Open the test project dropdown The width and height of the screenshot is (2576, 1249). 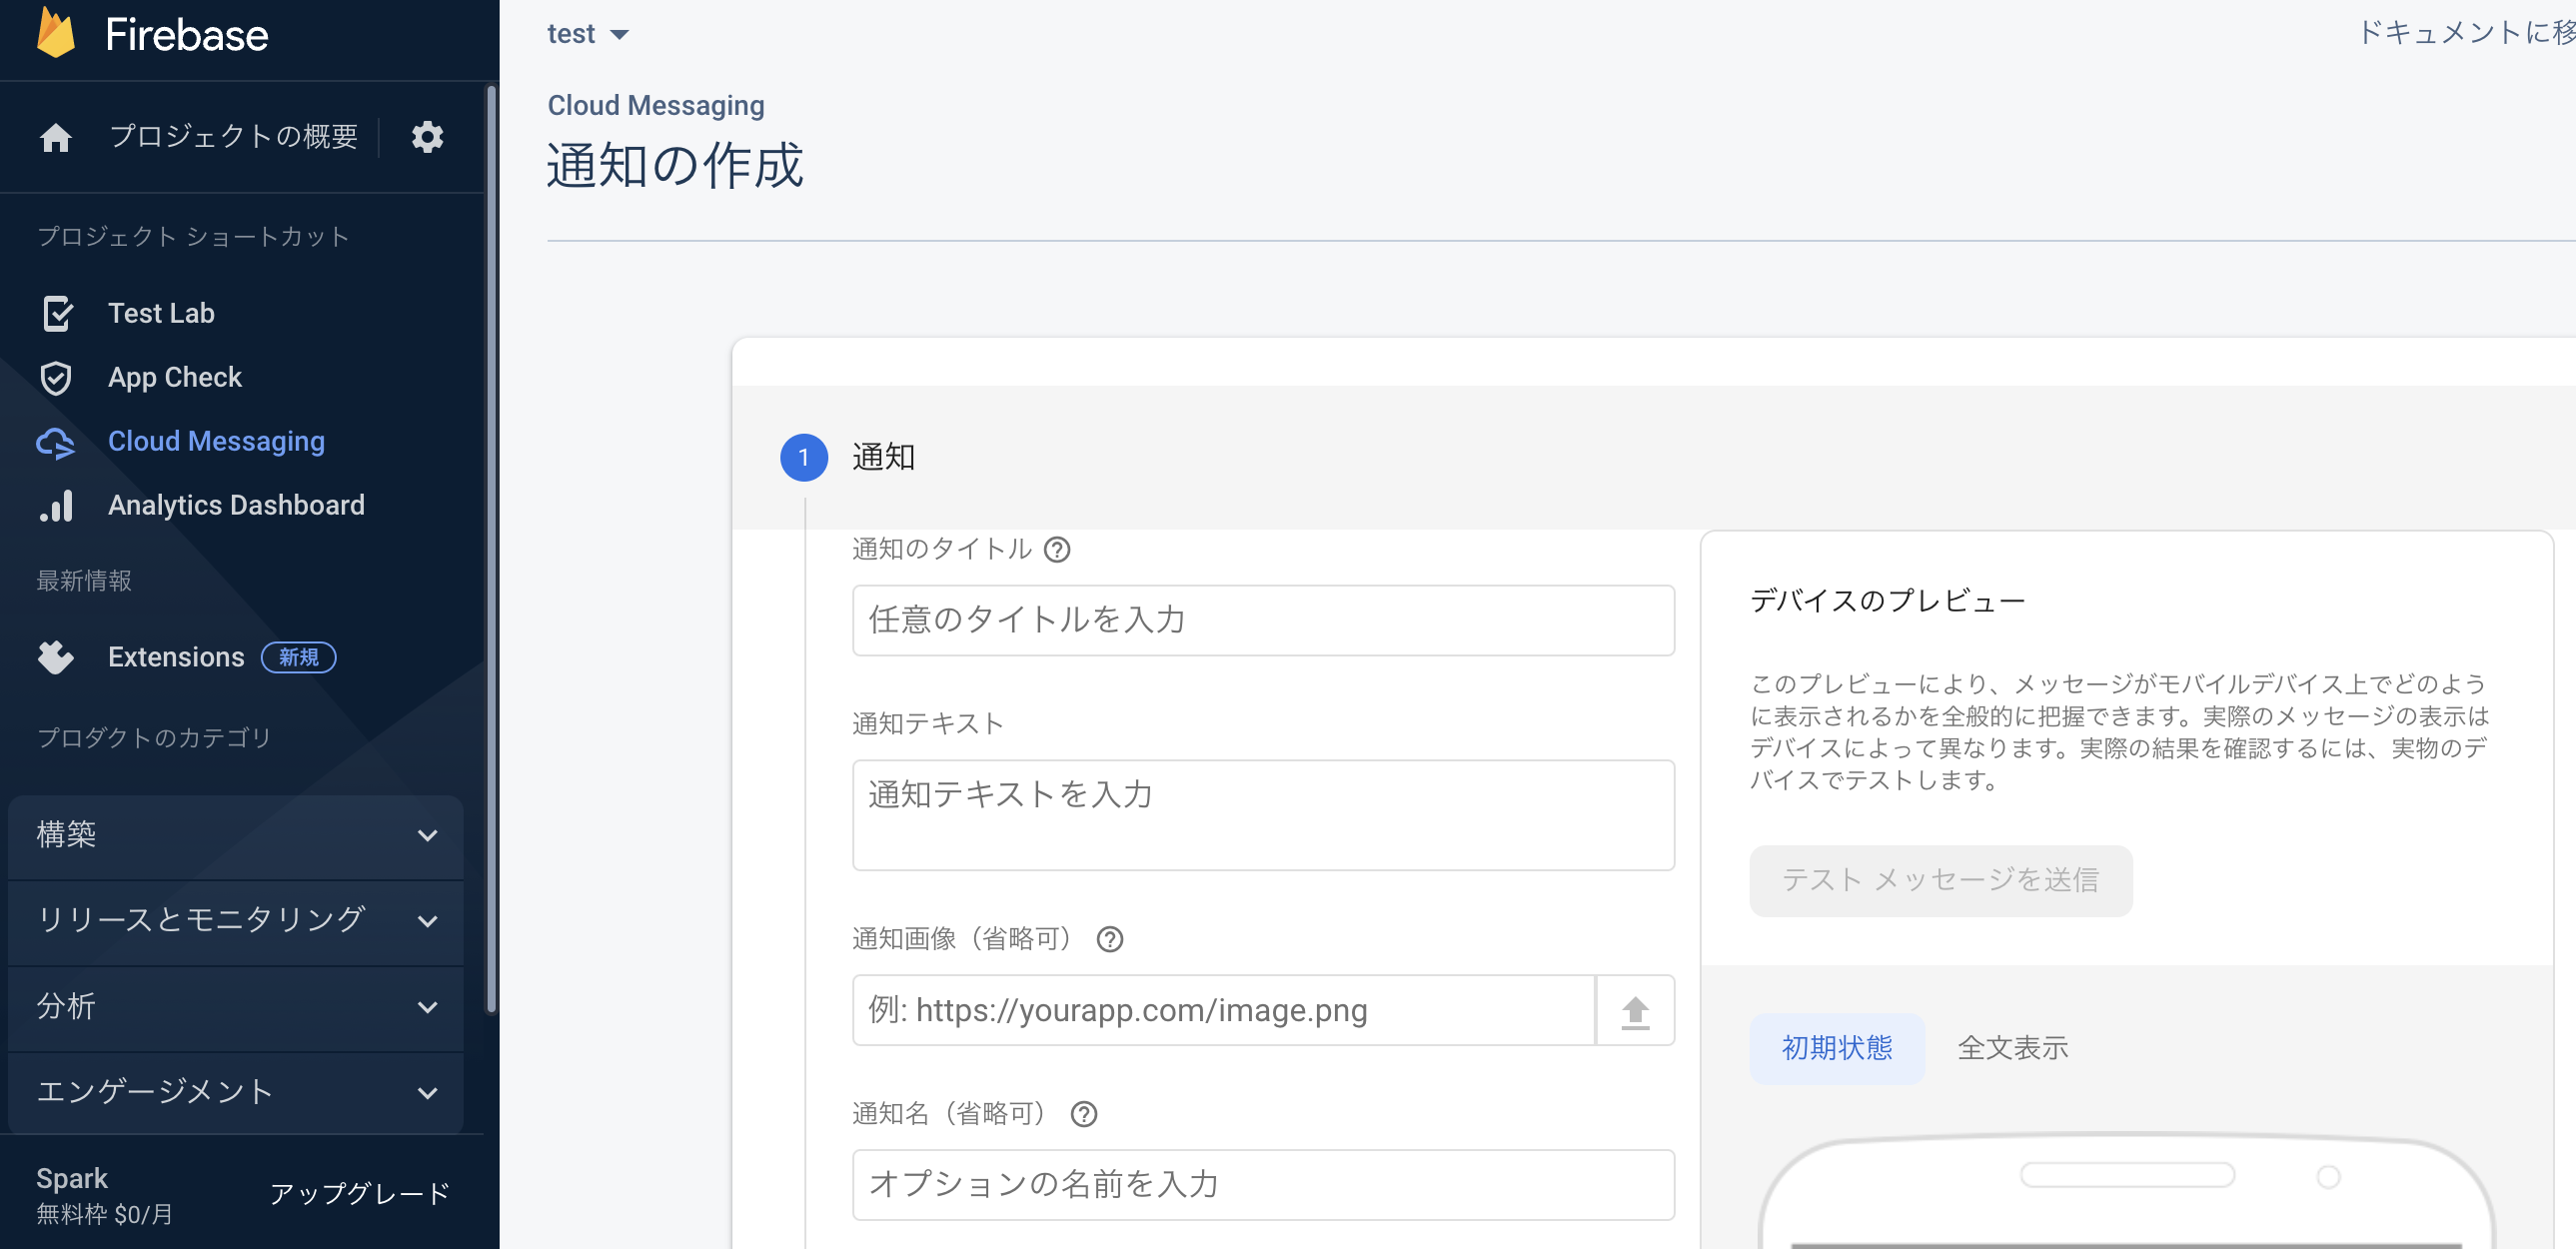pyautogui.click(x=588, y=34)
